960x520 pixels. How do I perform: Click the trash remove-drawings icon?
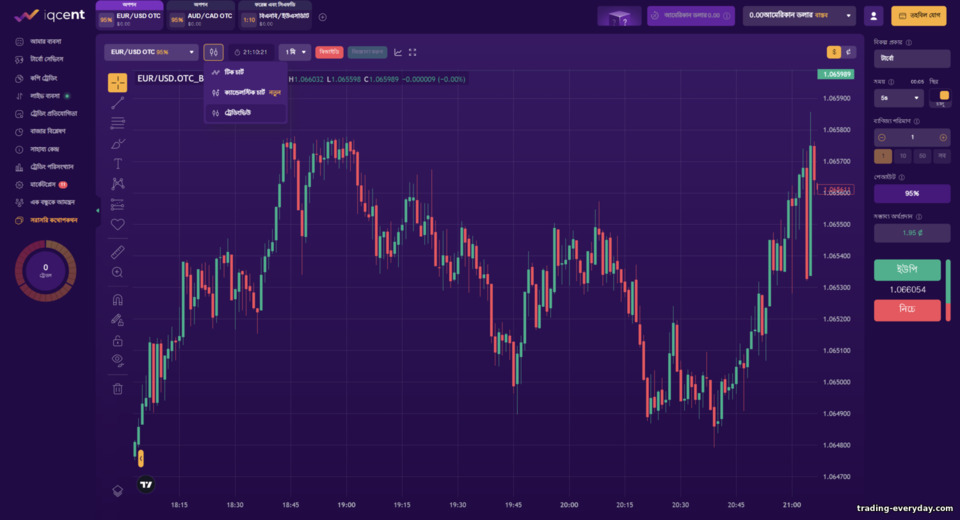(118, 388)
